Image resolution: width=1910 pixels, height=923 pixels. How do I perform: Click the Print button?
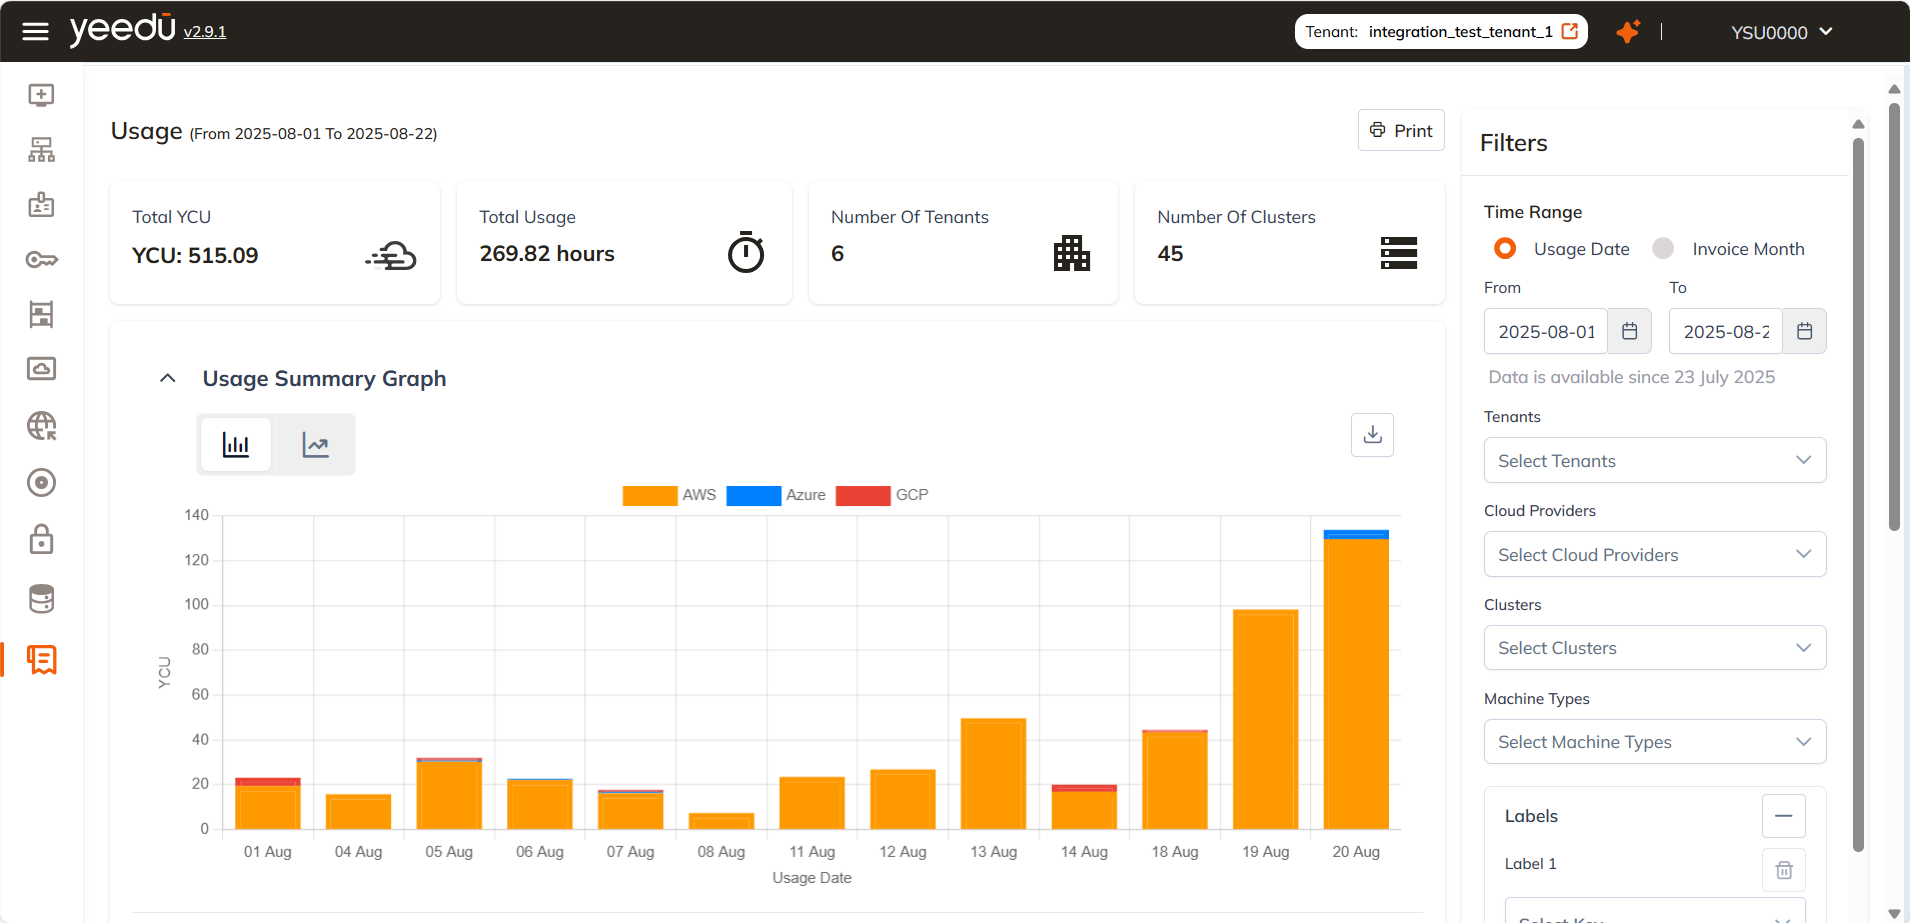pos(1400,131)
